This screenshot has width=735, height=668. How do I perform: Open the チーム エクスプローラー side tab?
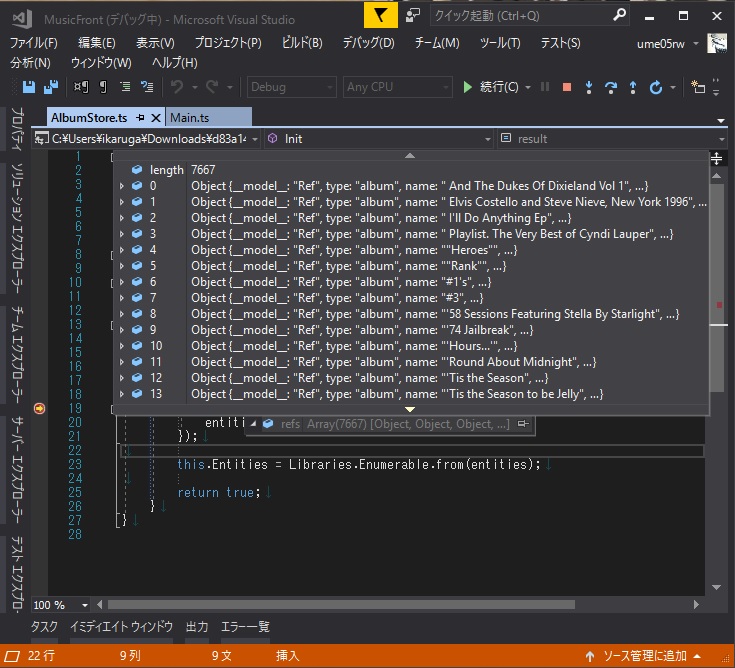click(x=17, y=354)
